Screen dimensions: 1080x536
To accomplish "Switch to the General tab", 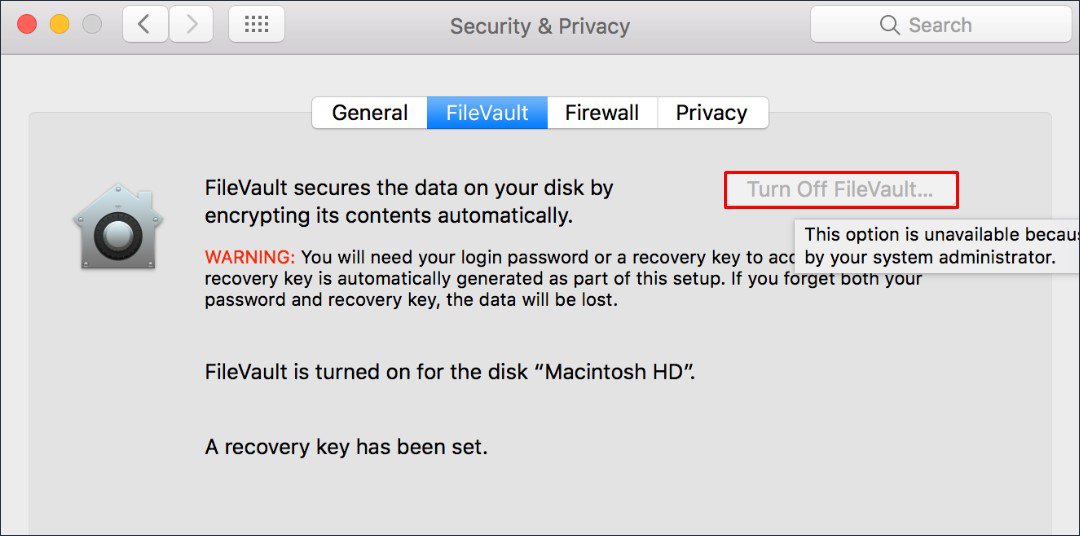I will click(x=370, y=113).
